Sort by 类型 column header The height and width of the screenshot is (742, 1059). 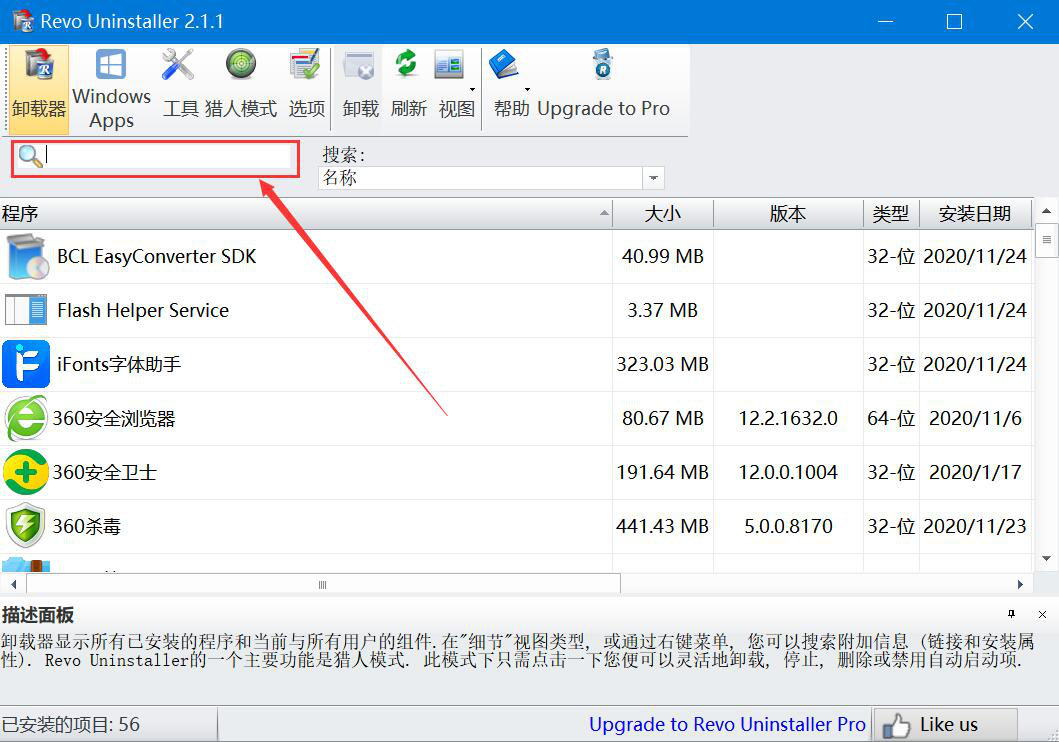pos(891,214)
